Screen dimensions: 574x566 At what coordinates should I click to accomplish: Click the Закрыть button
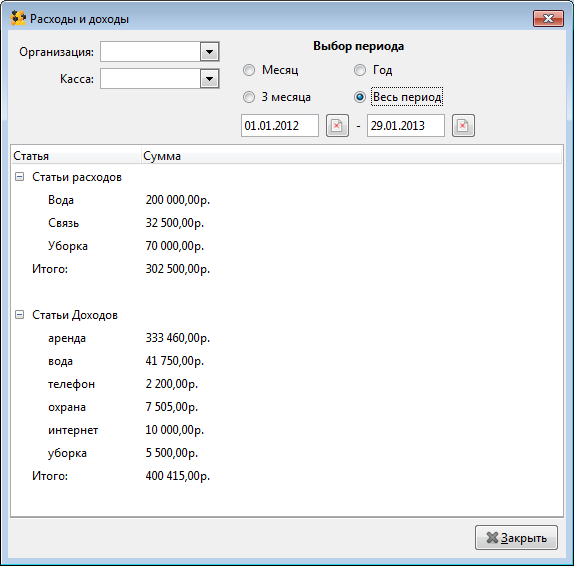point(516,537)
